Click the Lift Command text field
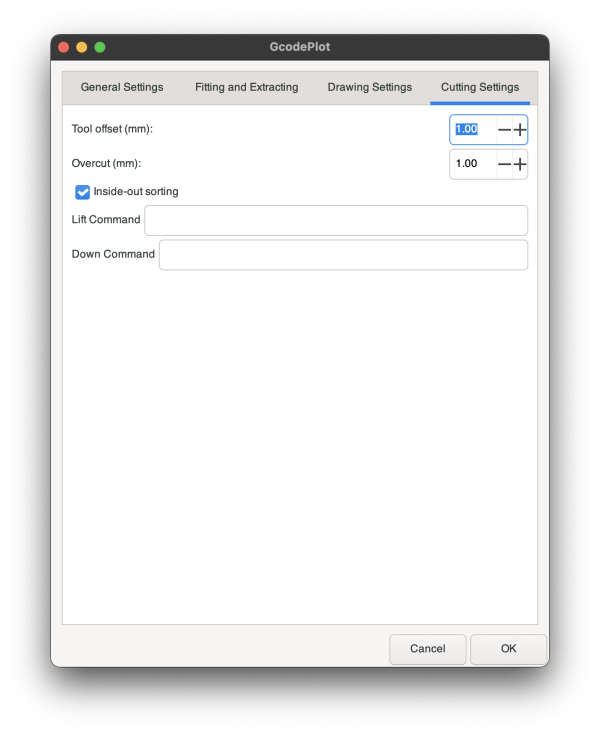The height and width of the screenshot is (734, 600). 336,220
